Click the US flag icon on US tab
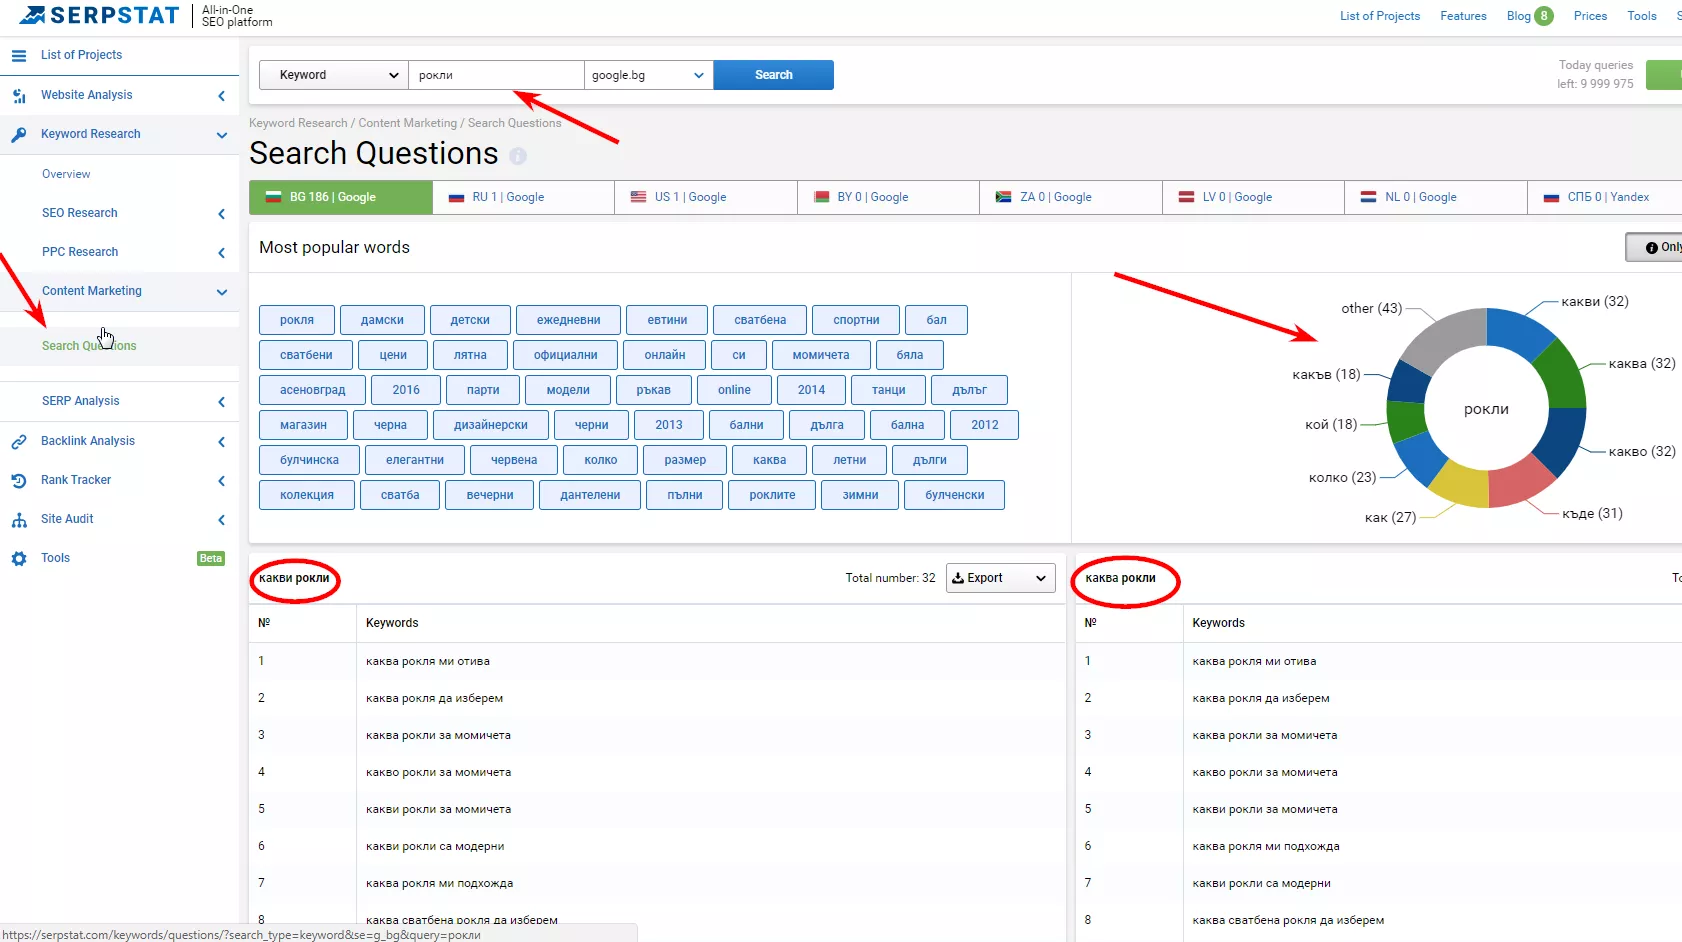The height and width of the screenshot is (942, 1682). pyautogui.click(x=638, y=197)
